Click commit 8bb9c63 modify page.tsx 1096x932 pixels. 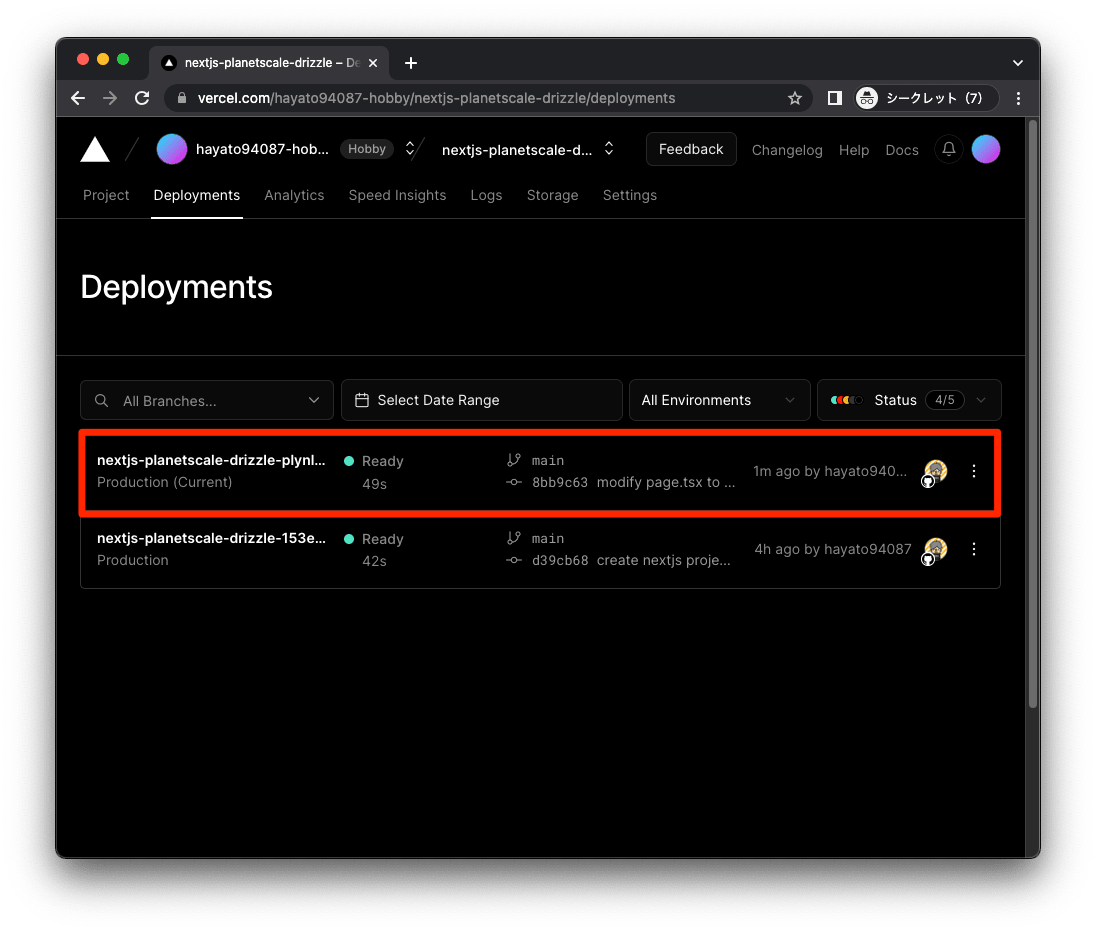pyautogui.click(x=633, y=482)
